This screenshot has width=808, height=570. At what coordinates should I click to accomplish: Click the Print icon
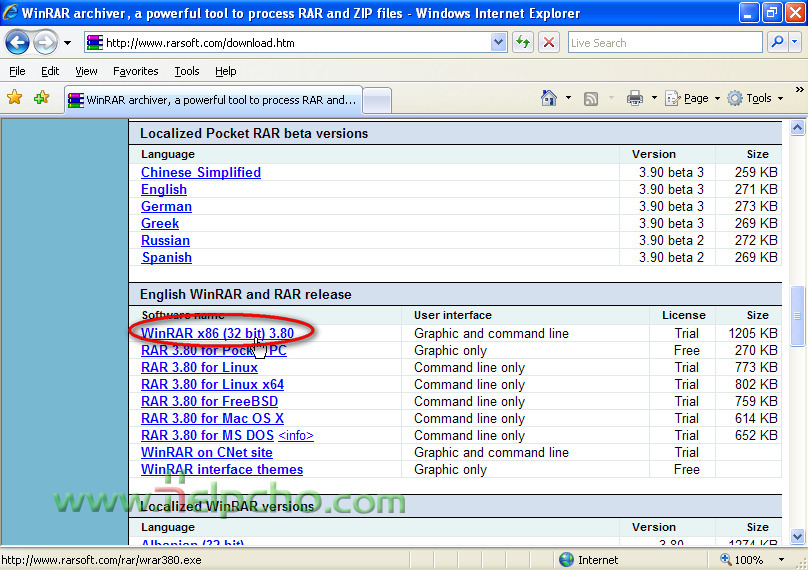(635, 98)
